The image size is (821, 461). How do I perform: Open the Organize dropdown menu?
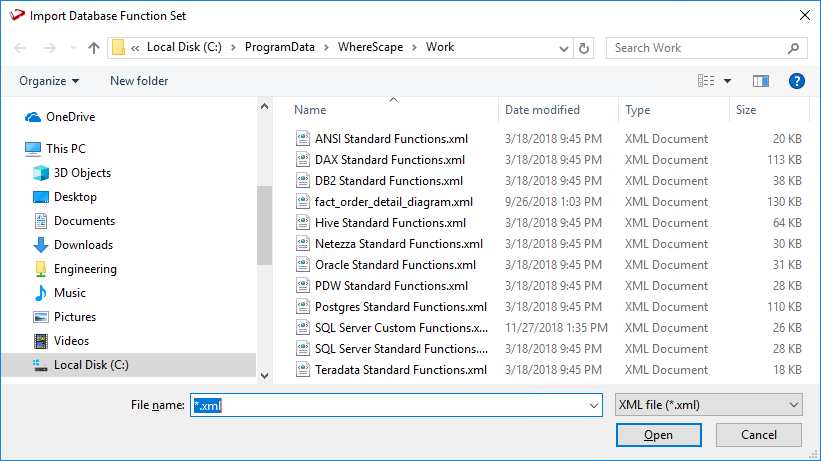pyautogui.click(x=49, y=81)
